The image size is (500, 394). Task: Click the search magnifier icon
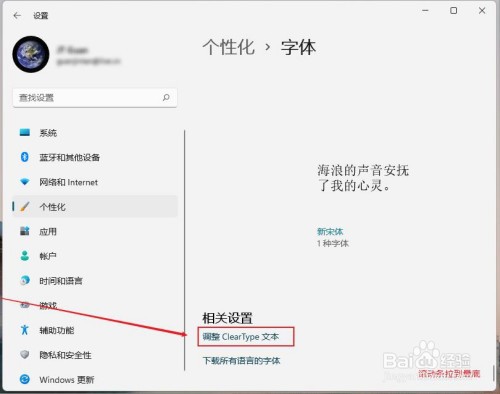tap(166, 97)
